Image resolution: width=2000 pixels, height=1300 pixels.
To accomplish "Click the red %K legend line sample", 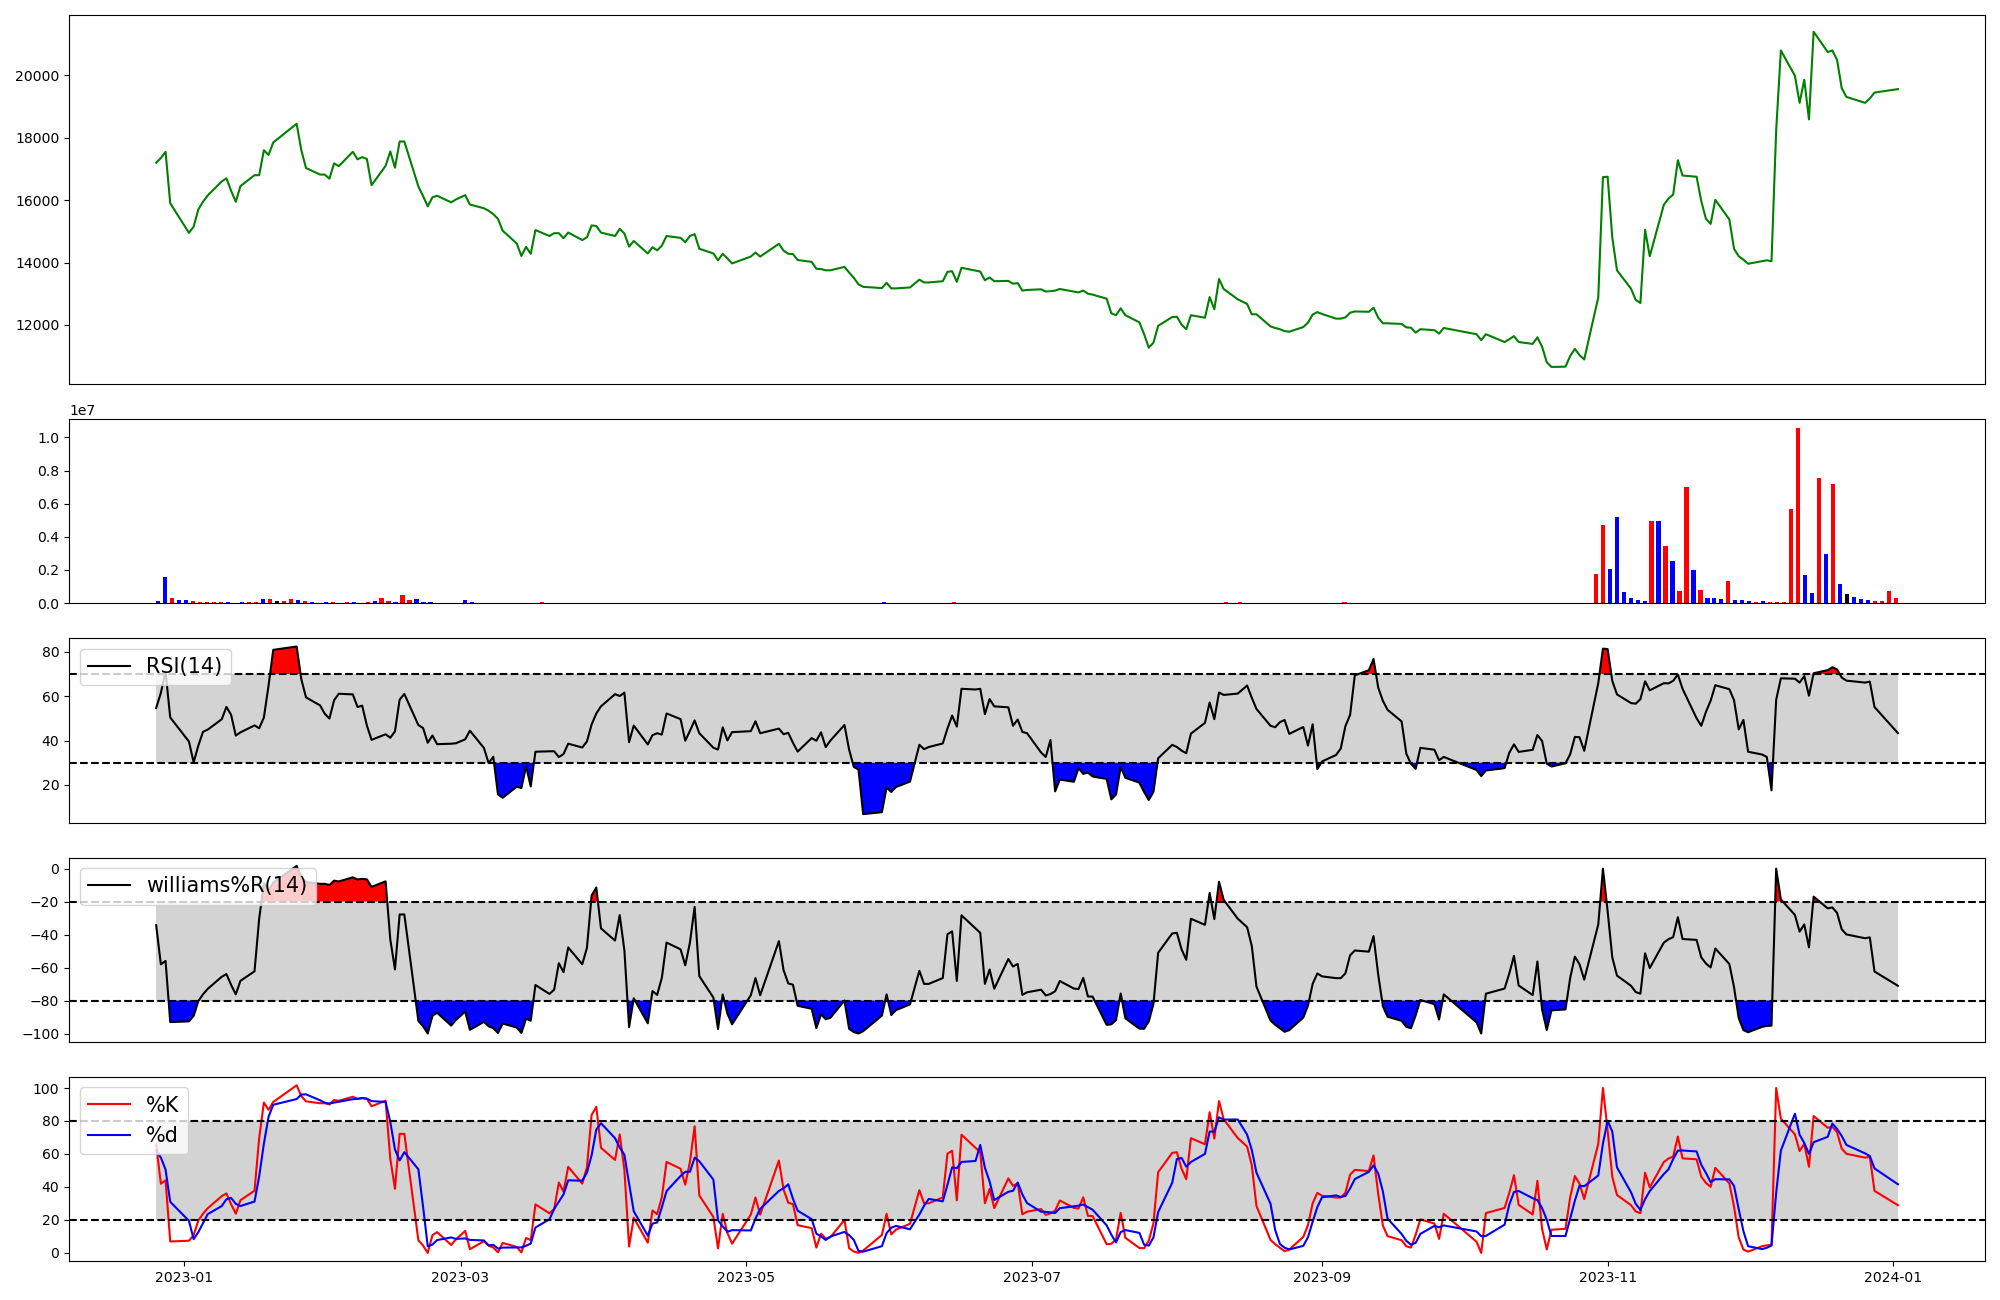I will tap(110, 1105).
